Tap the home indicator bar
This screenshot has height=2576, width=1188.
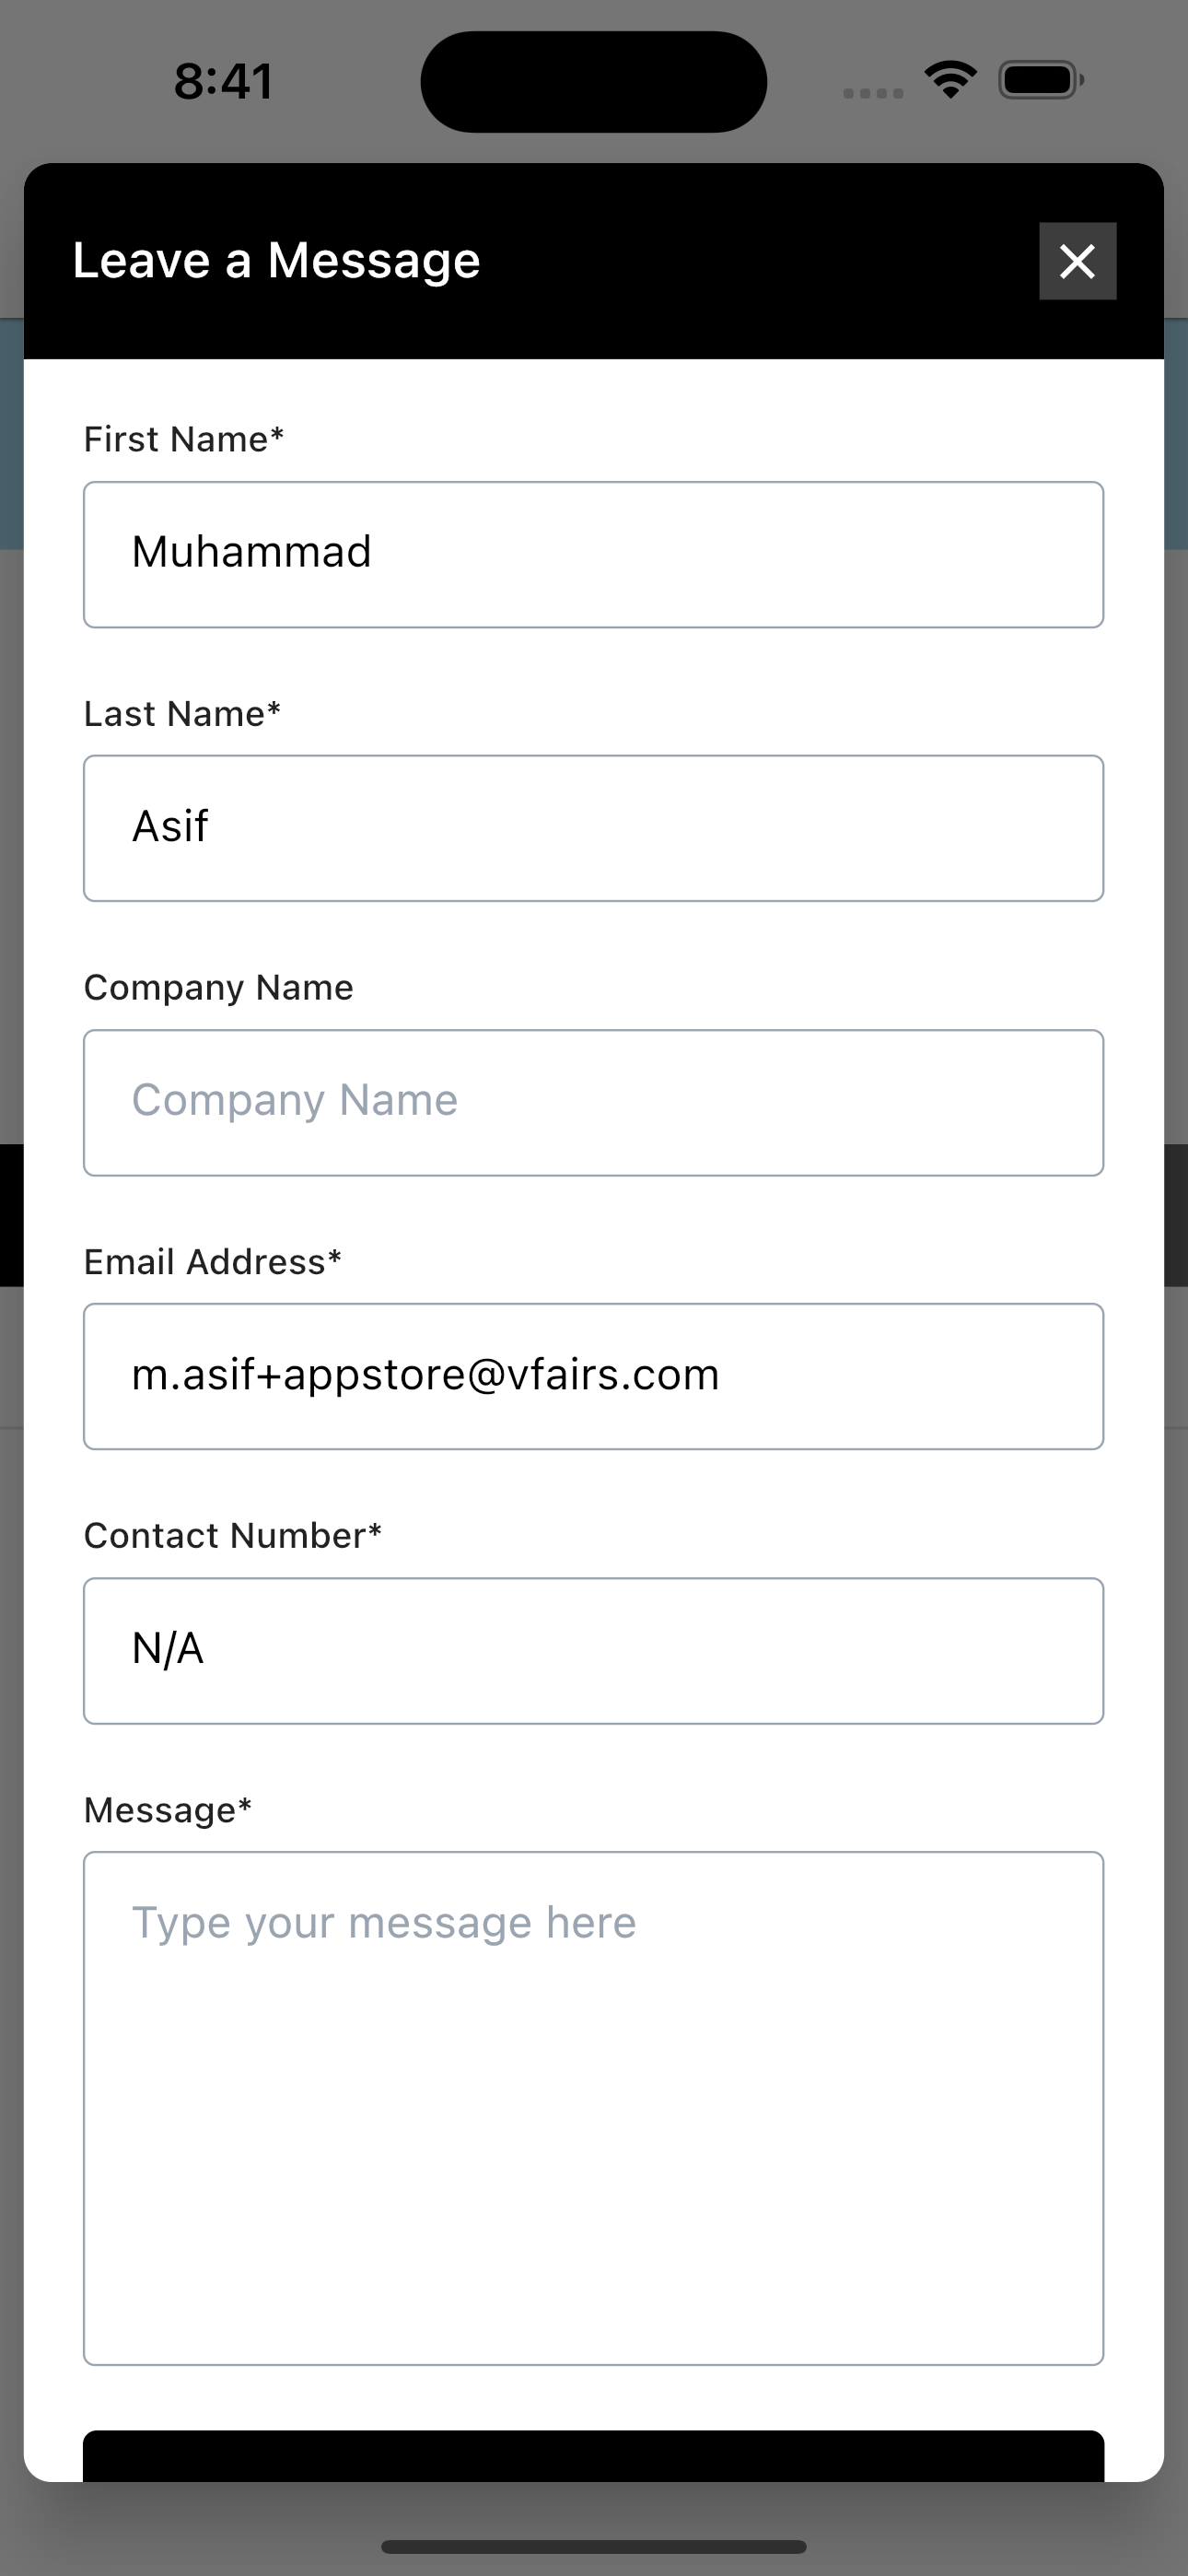pyautogui.click(x=593, y=2546)
